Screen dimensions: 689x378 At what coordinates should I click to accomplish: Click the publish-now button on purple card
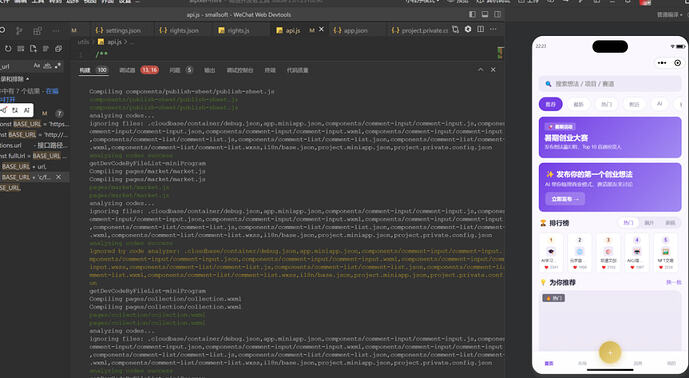[x=565, y=199]
